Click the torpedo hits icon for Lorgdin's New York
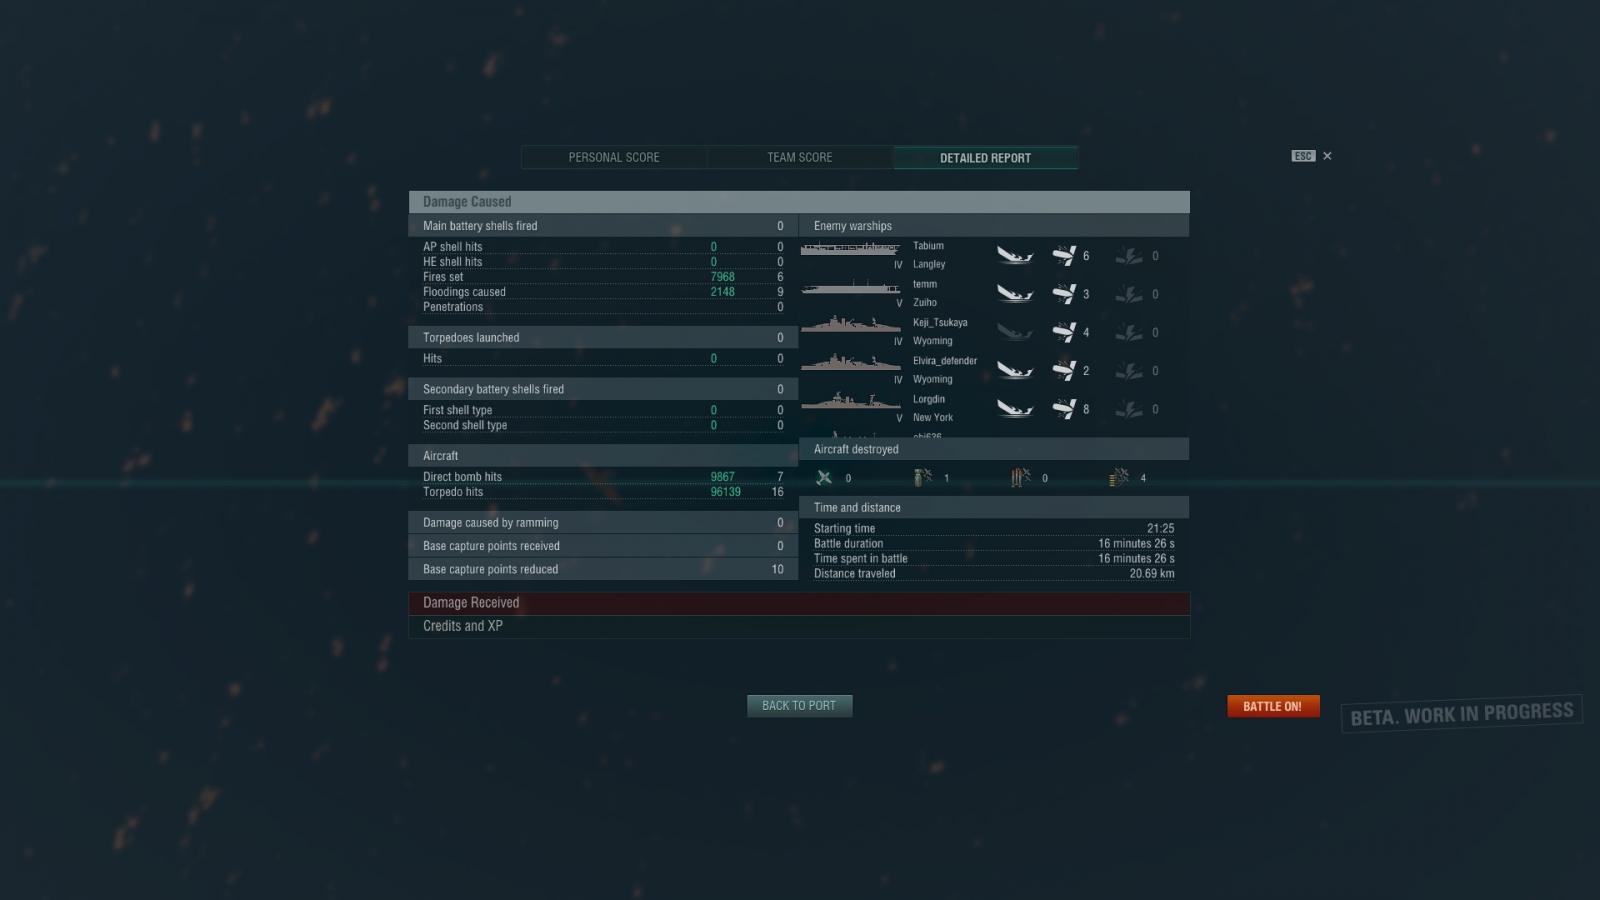1600x900 pixels. (x=1064, y=409)
